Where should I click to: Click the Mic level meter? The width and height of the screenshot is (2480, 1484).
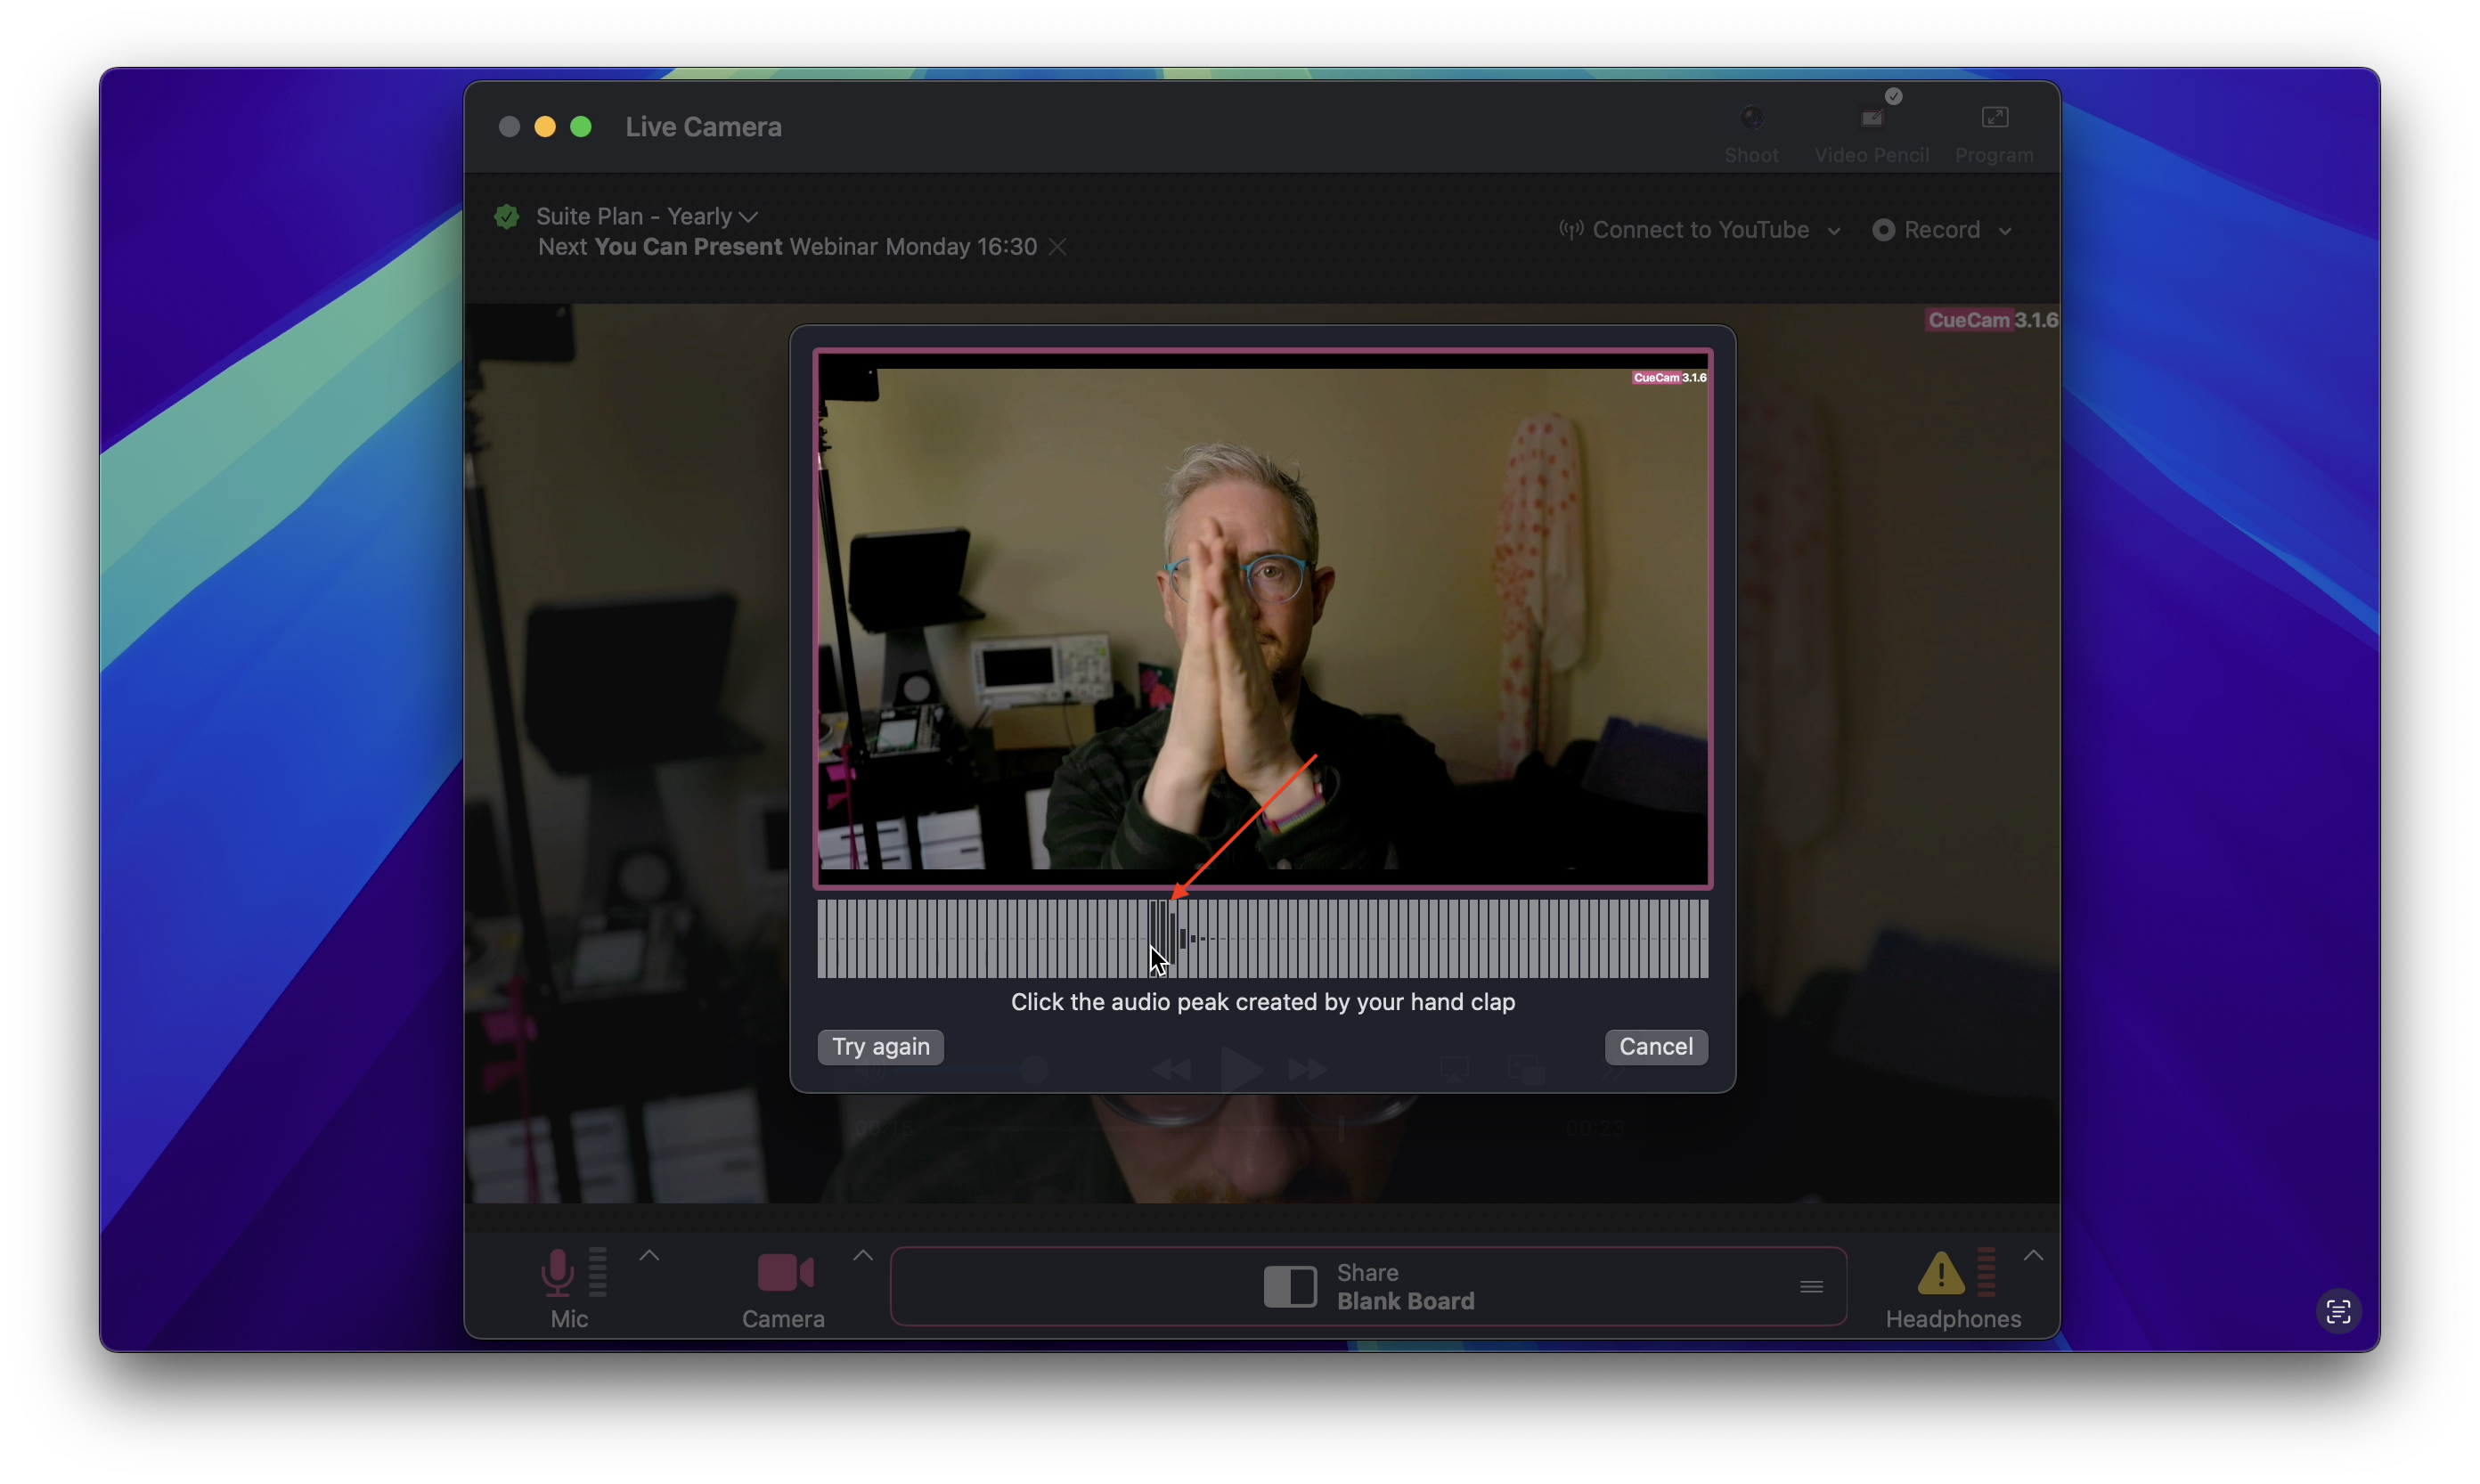597,1271
